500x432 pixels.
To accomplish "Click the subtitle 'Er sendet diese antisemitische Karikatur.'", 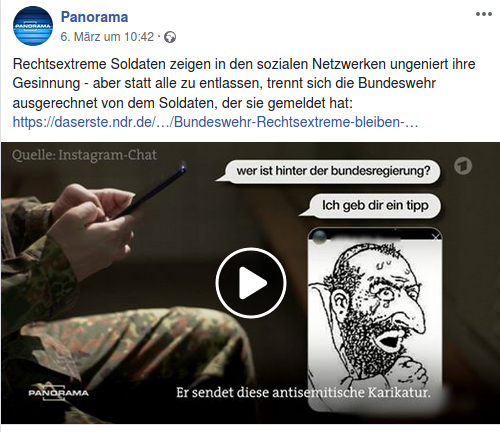I will point(303,393).
